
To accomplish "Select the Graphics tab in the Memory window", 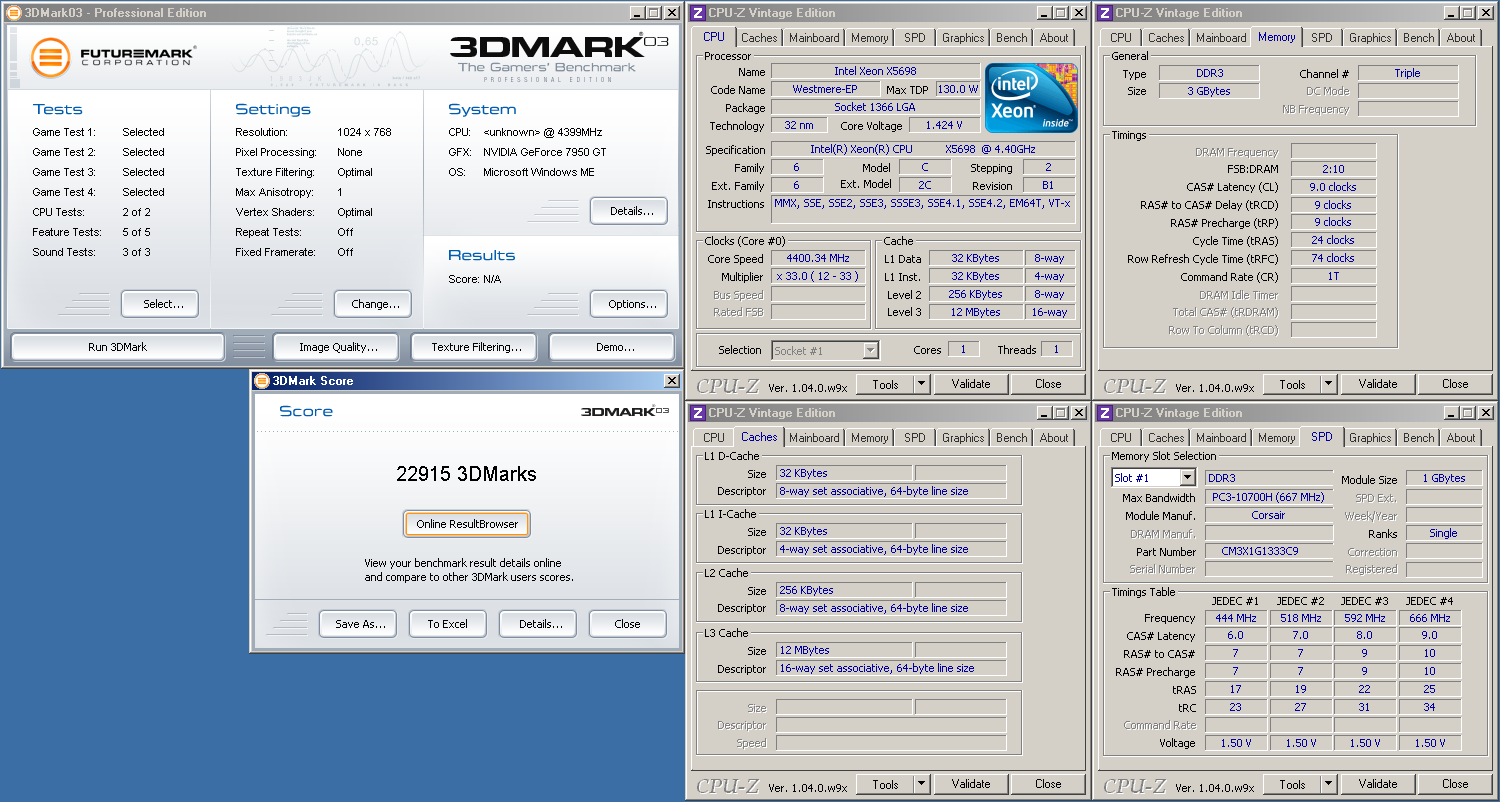I will click(x=1369, y=38).
